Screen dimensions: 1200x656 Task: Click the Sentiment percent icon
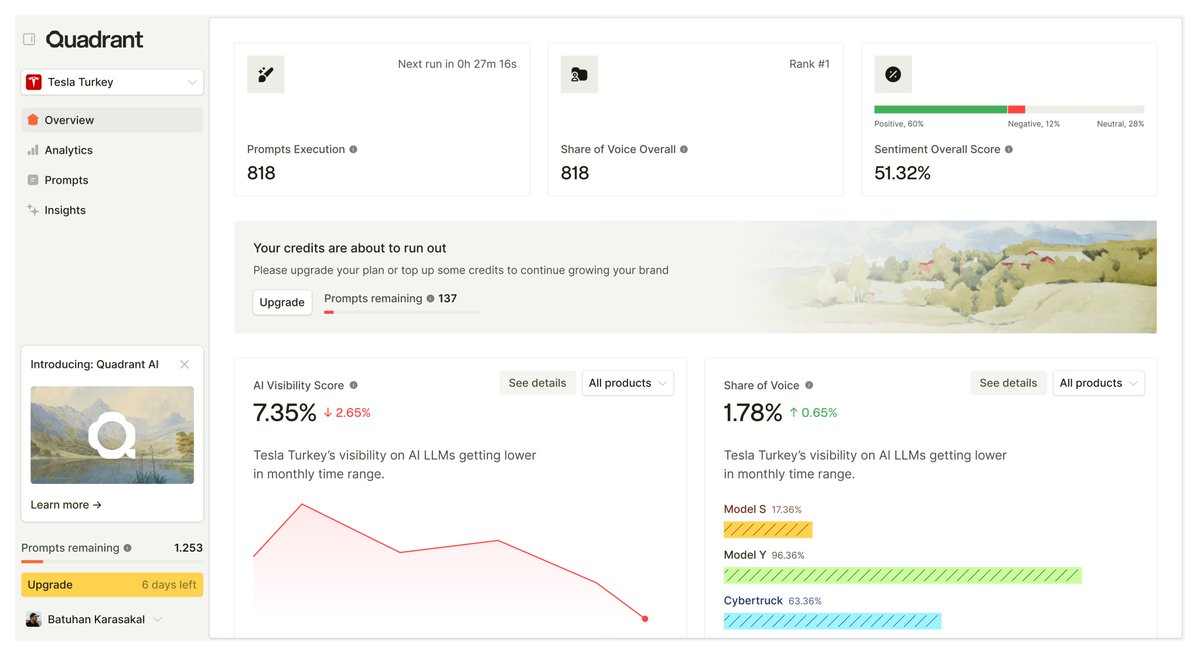[893, 75]
